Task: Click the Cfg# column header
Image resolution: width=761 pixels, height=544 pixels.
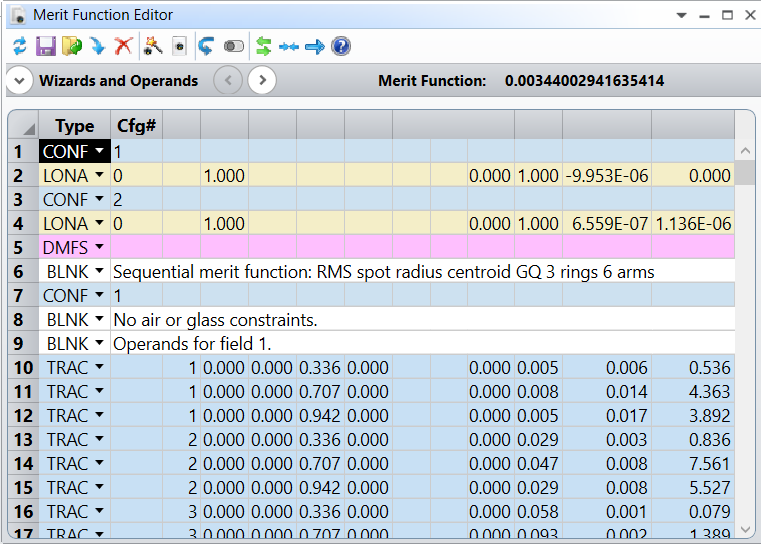Action: [136, 126]
